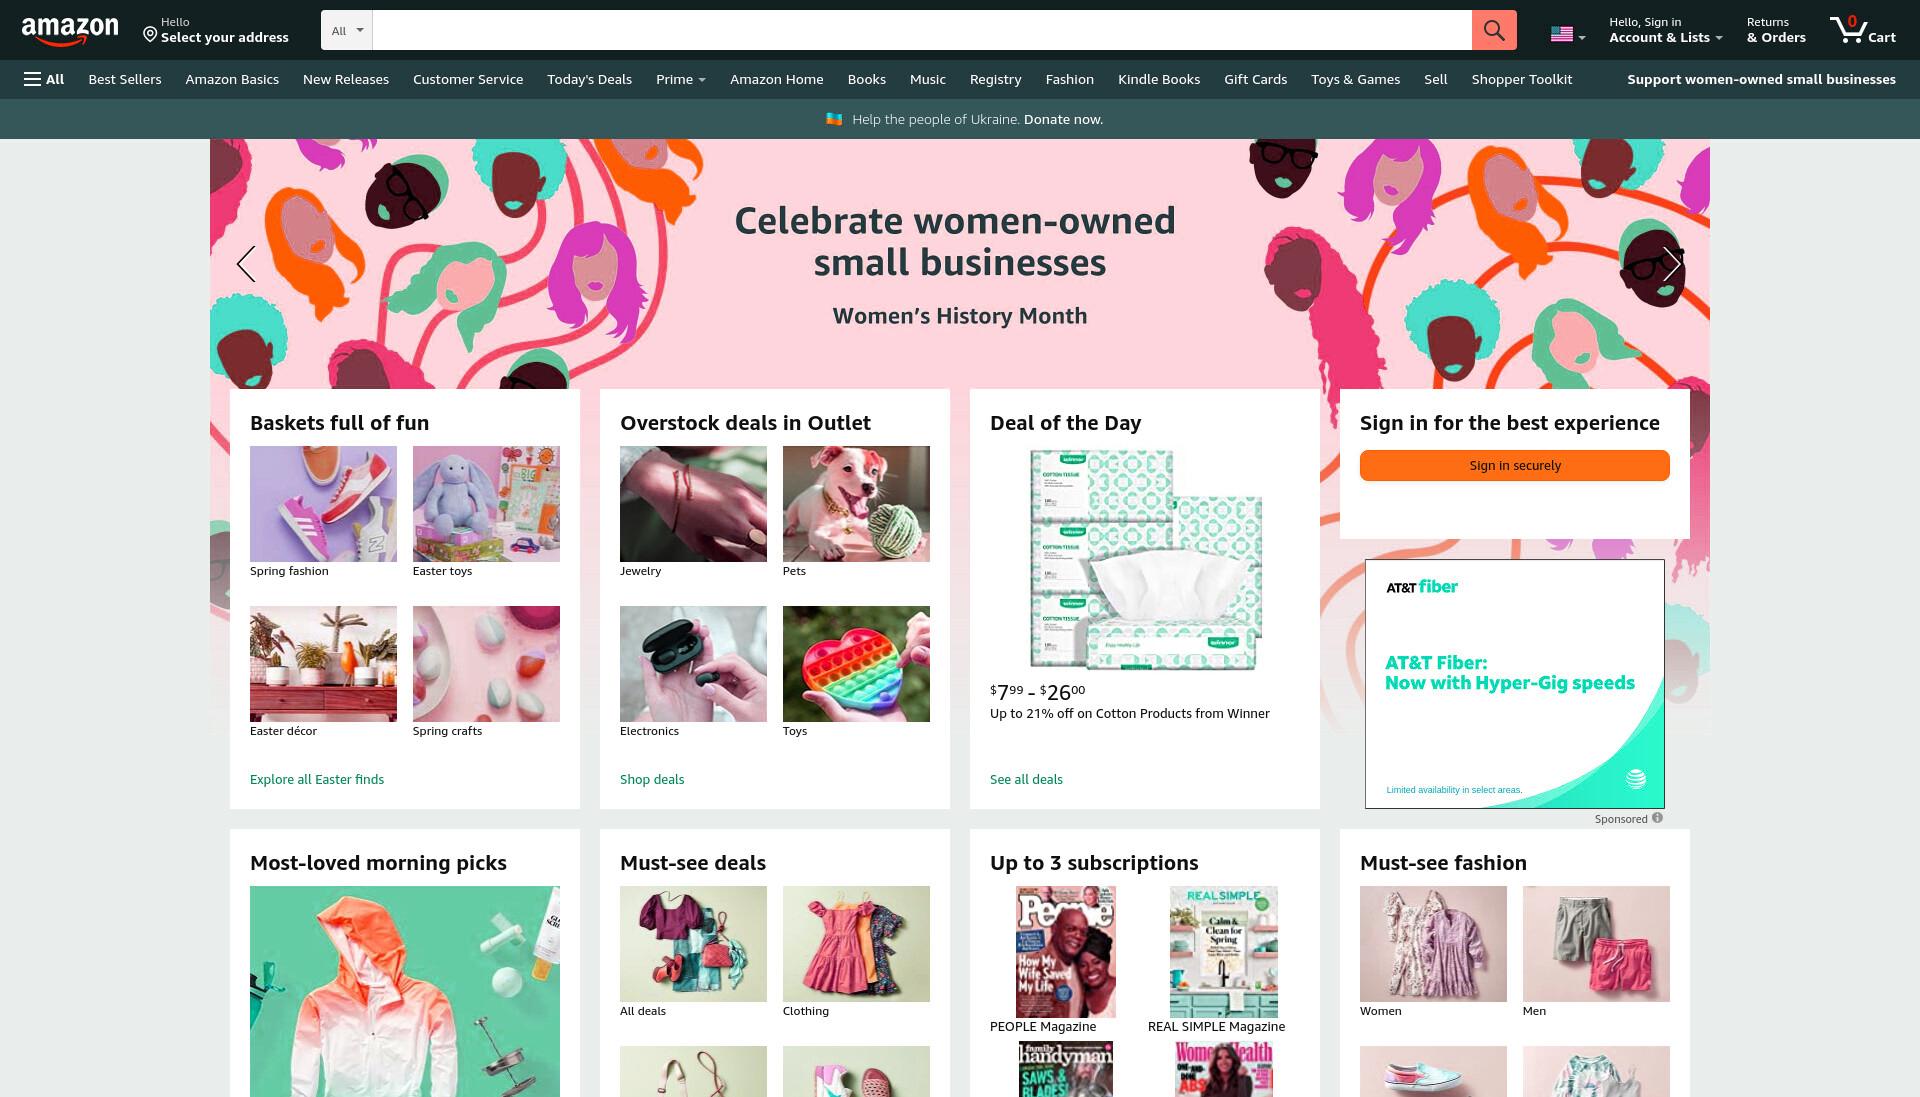Image resolution: width=1920 pixels, height=1097 pixels.
Task: Click the Deal of the Day tissue image
Action: pyautogui.click(x=1145, y=560)
